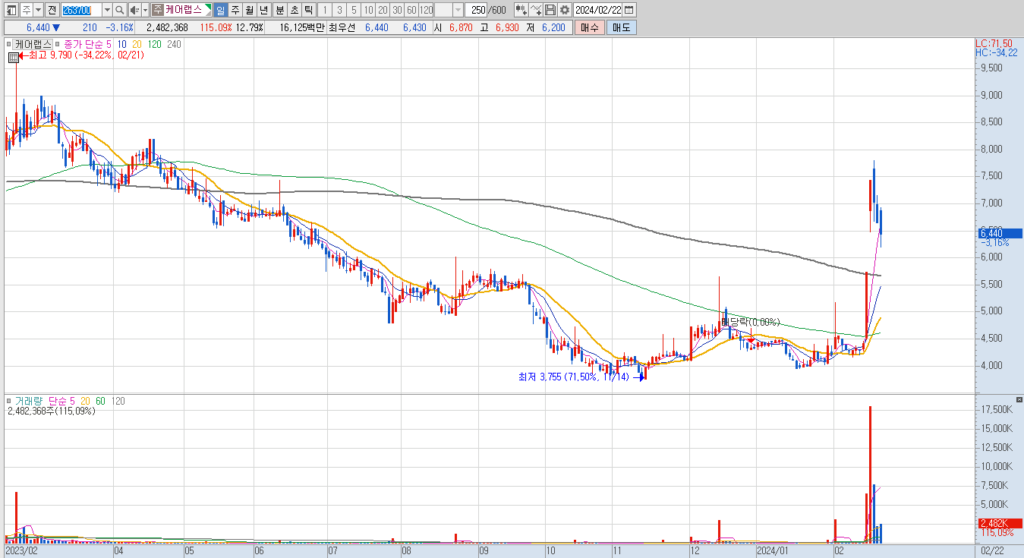Click the 주 badge before stock name

point(157,10)
